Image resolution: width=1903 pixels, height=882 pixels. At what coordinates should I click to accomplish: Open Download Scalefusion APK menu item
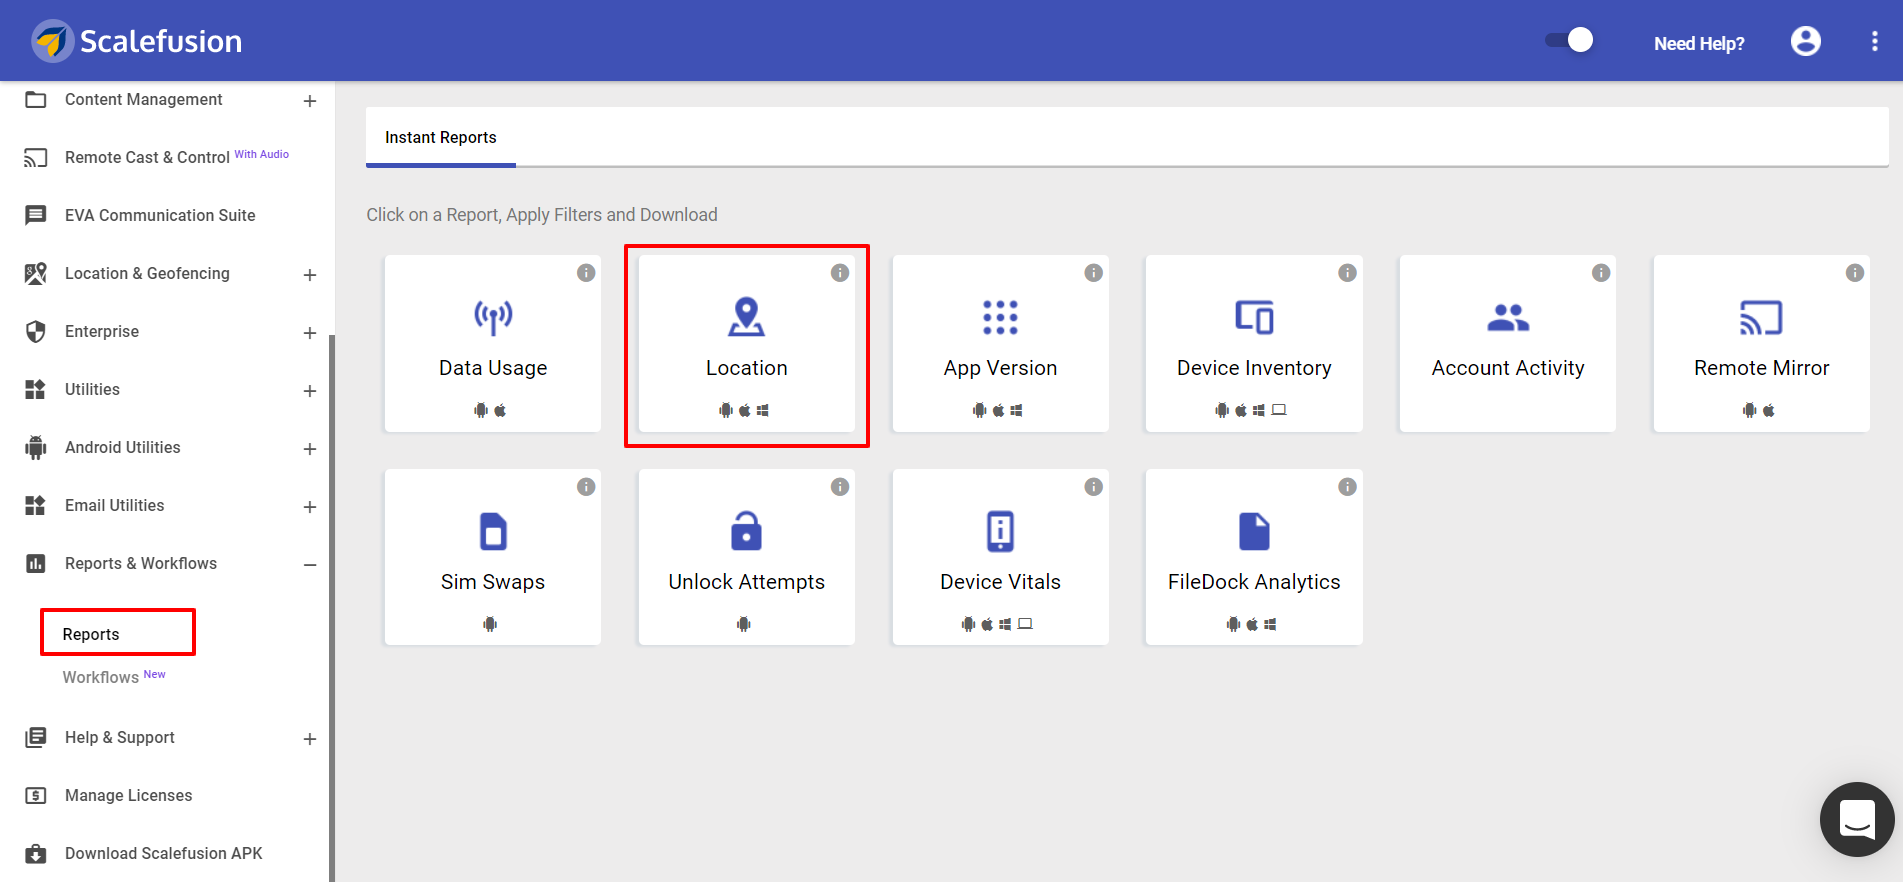[165, 853]
